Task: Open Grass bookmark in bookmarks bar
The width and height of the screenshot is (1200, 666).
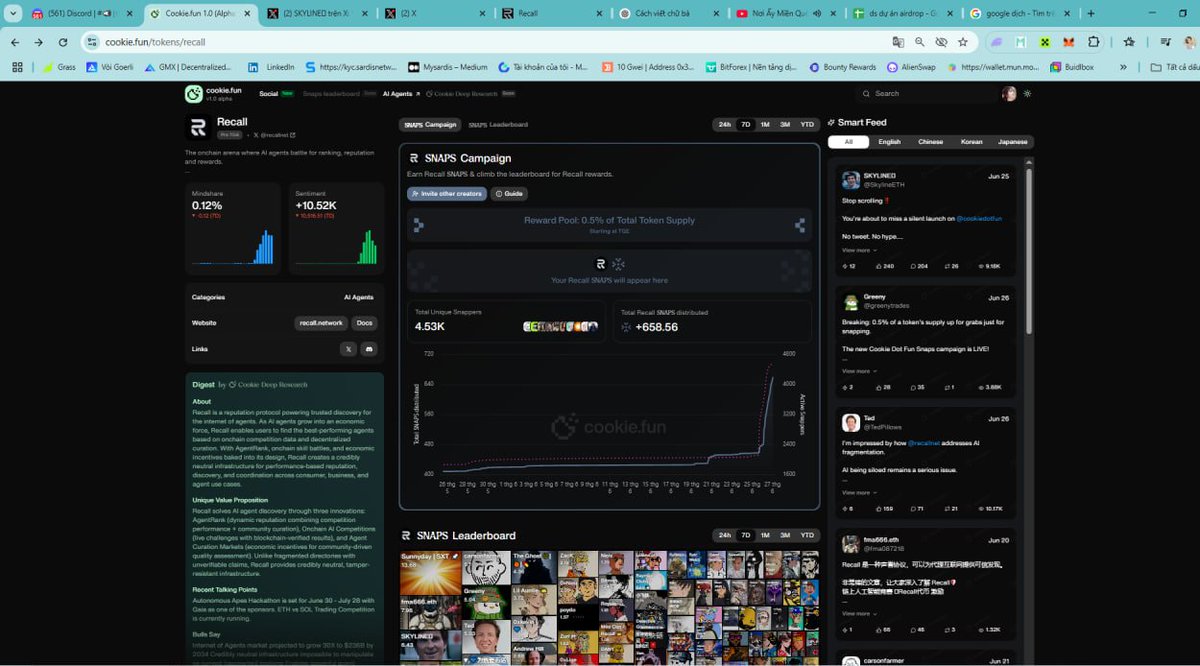Action: coord(59,67)
